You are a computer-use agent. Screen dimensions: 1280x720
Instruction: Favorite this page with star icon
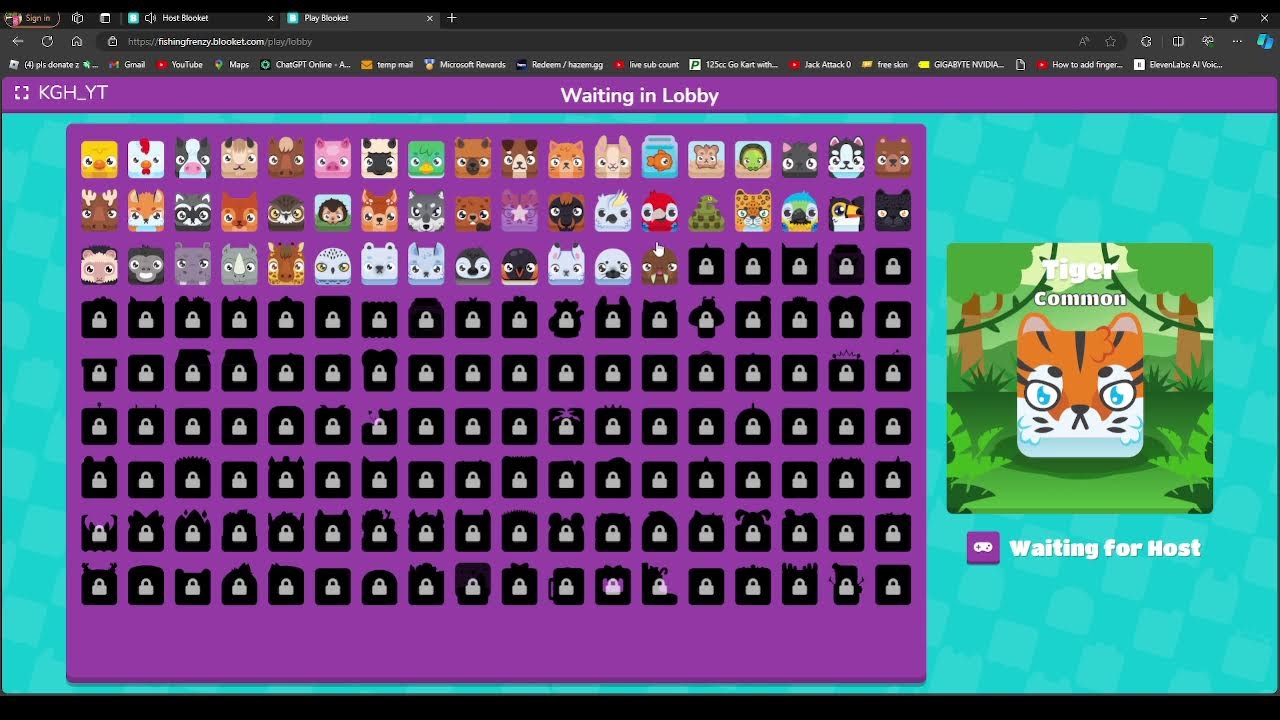[1110, 41]
